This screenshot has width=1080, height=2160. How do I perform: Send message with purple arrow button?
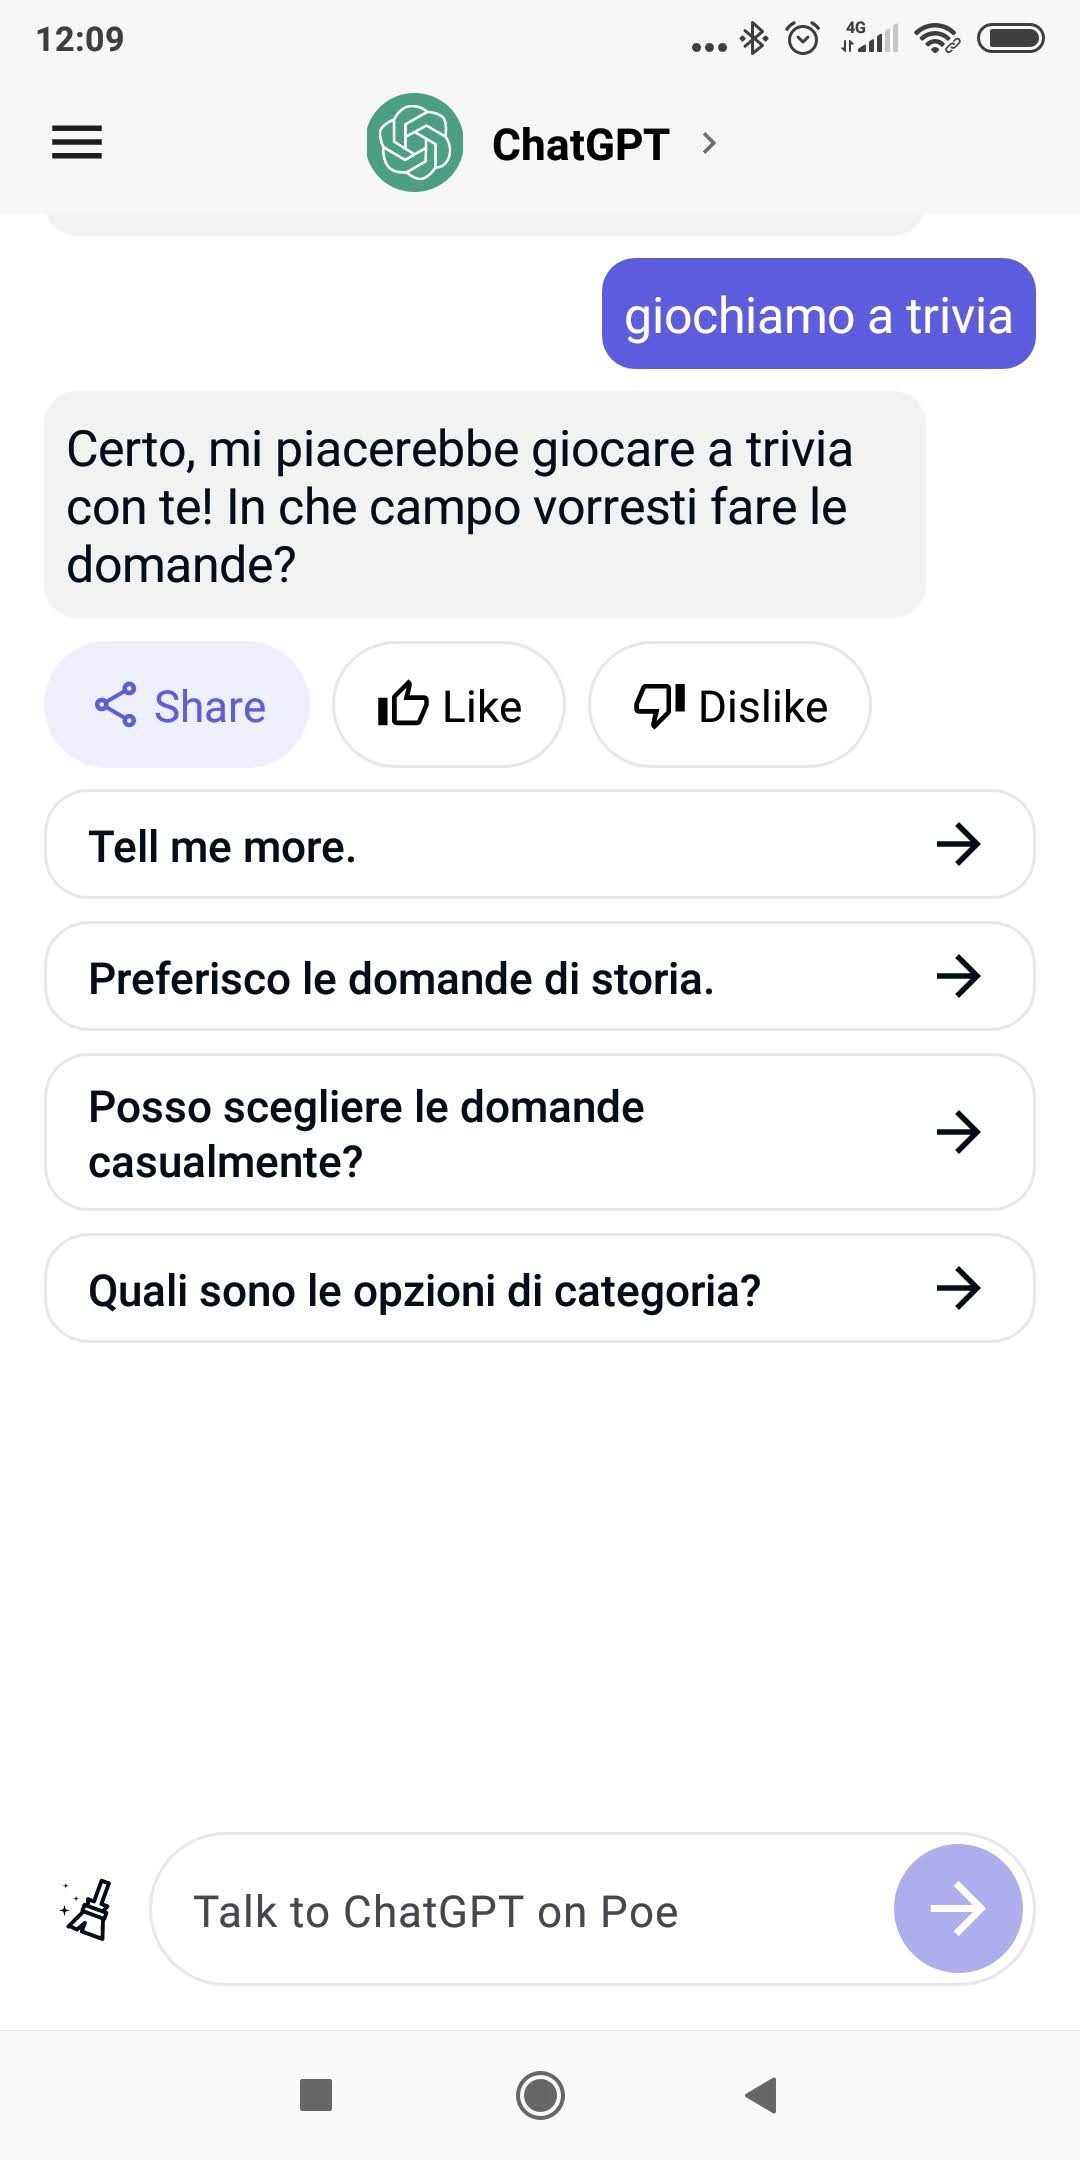958,1909
